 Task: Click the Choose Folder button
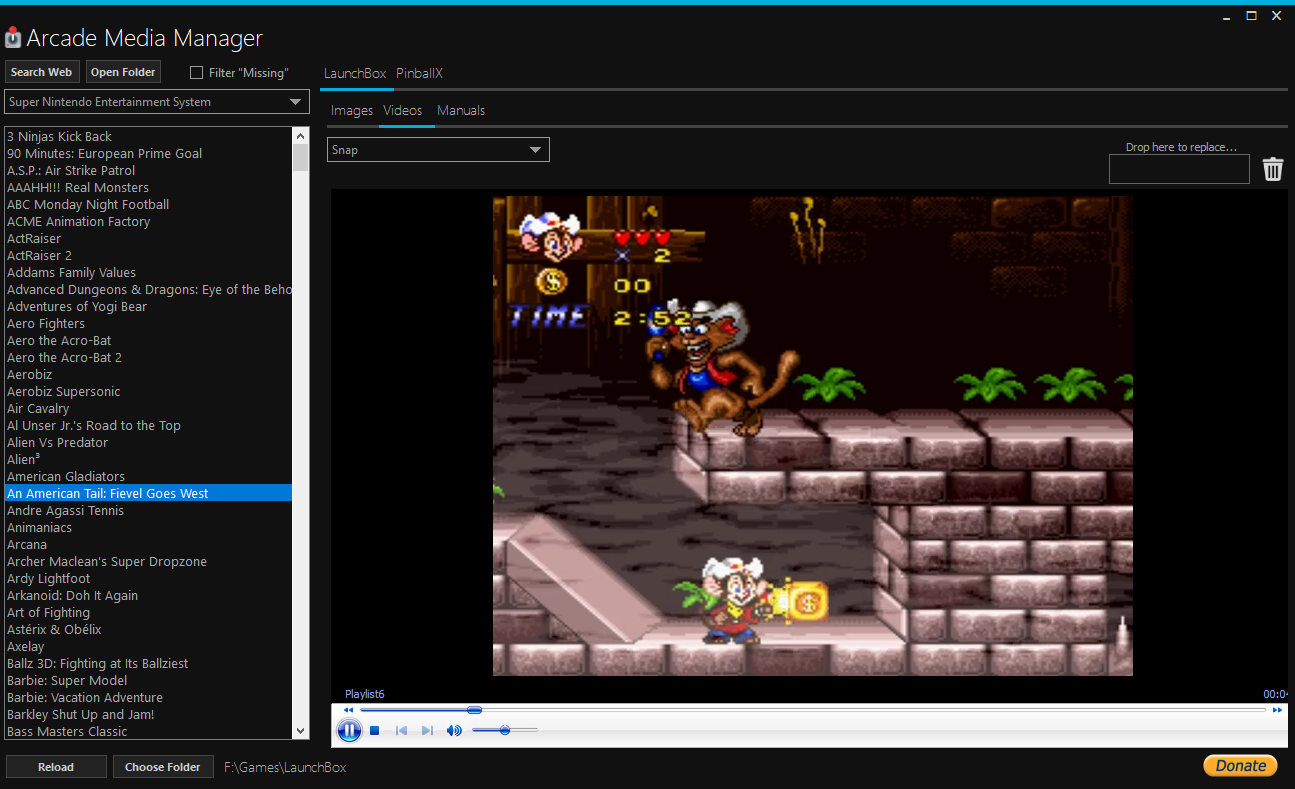click(x=163, y=767)
